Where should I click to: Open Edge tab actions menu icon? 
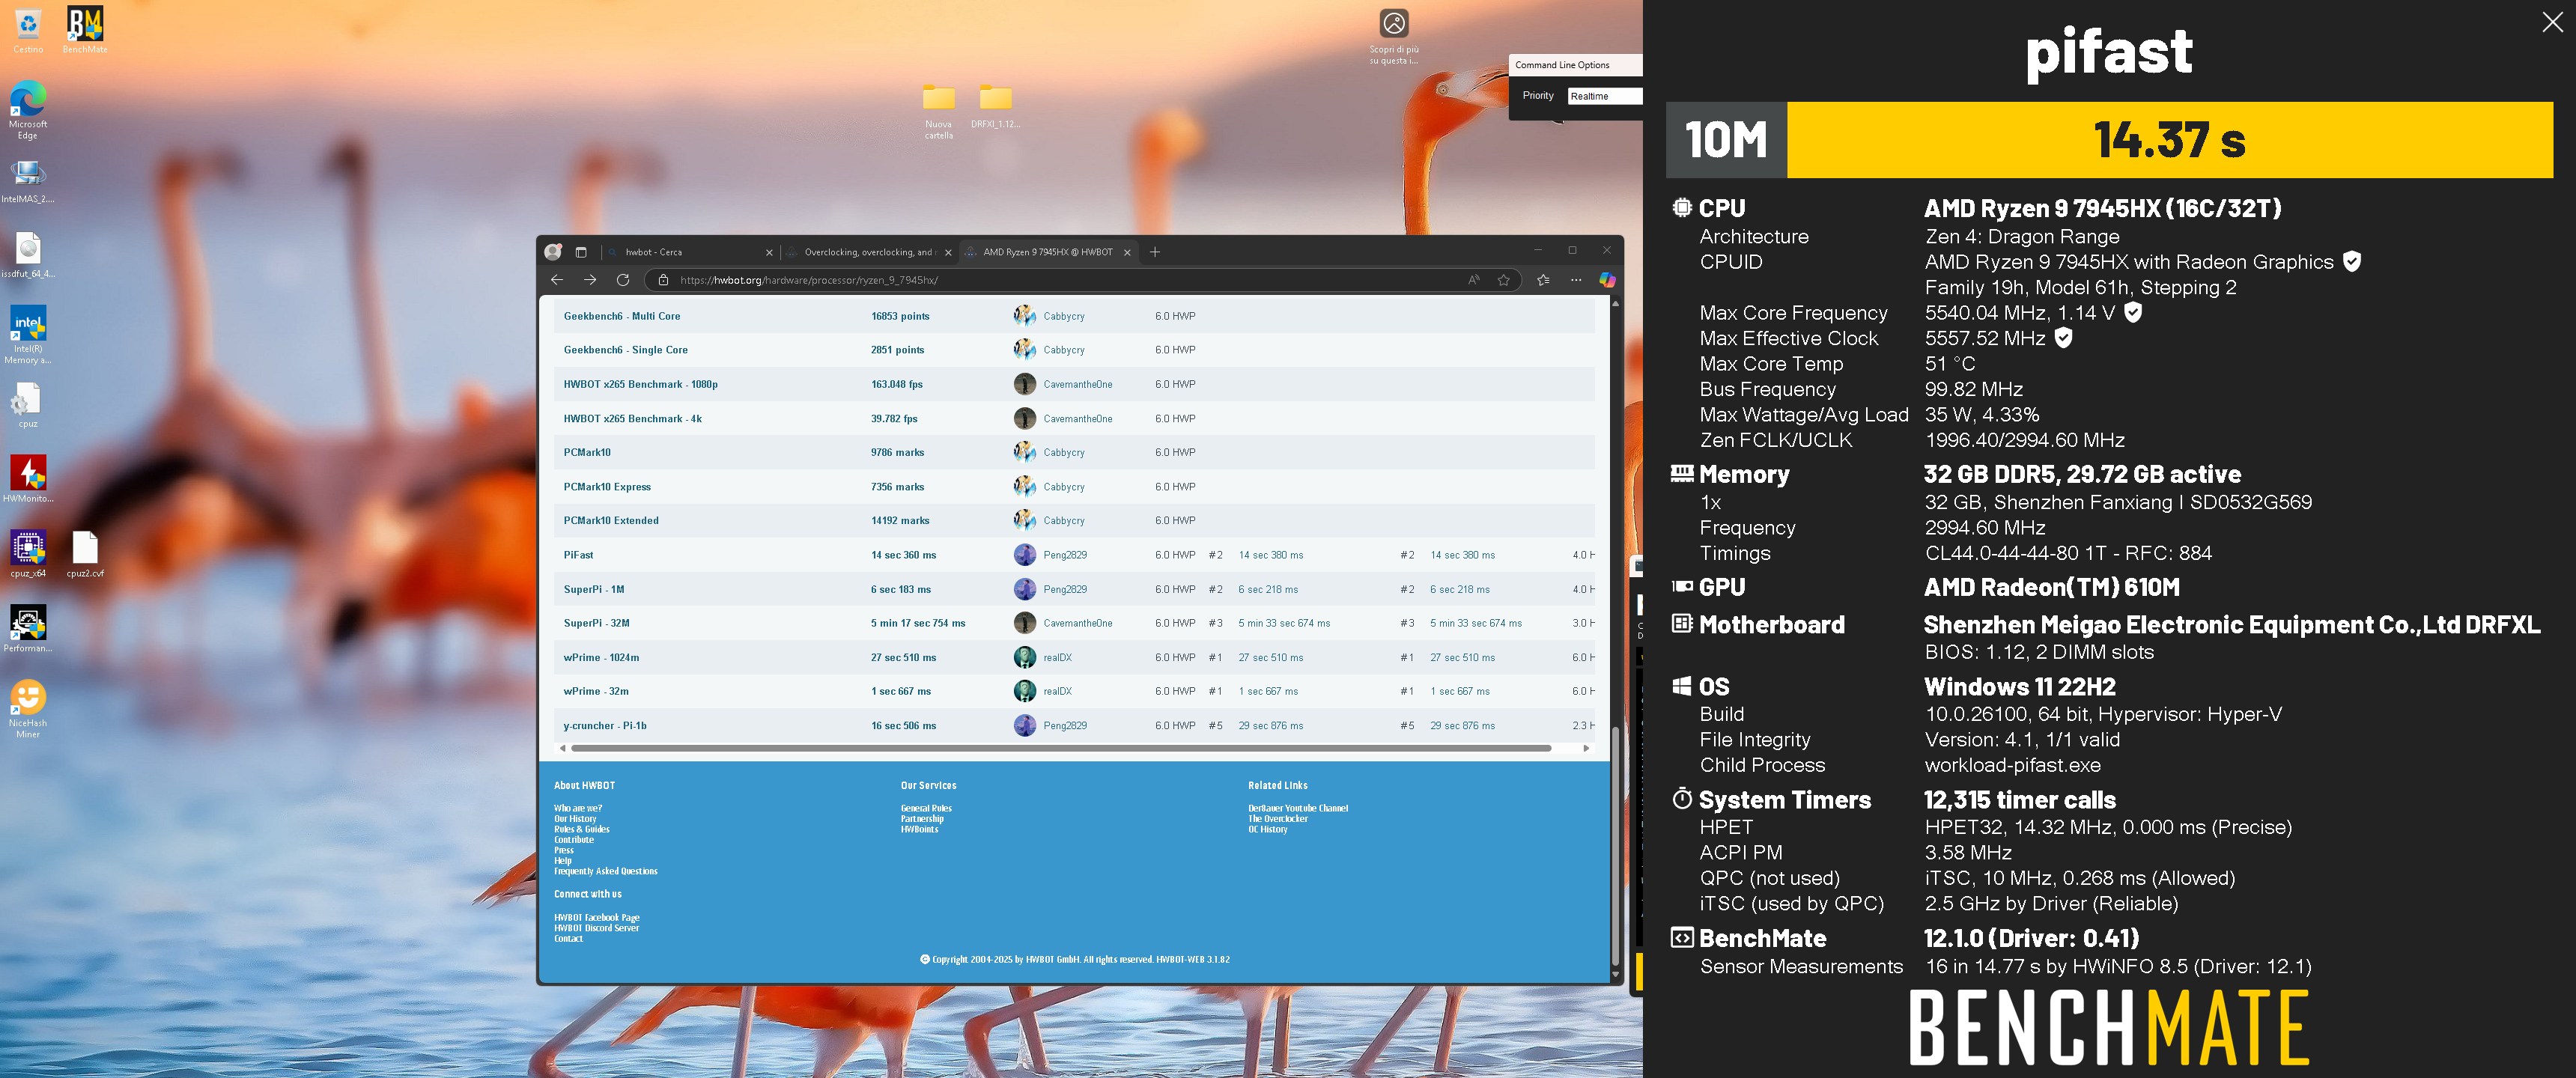coord(581,252)
